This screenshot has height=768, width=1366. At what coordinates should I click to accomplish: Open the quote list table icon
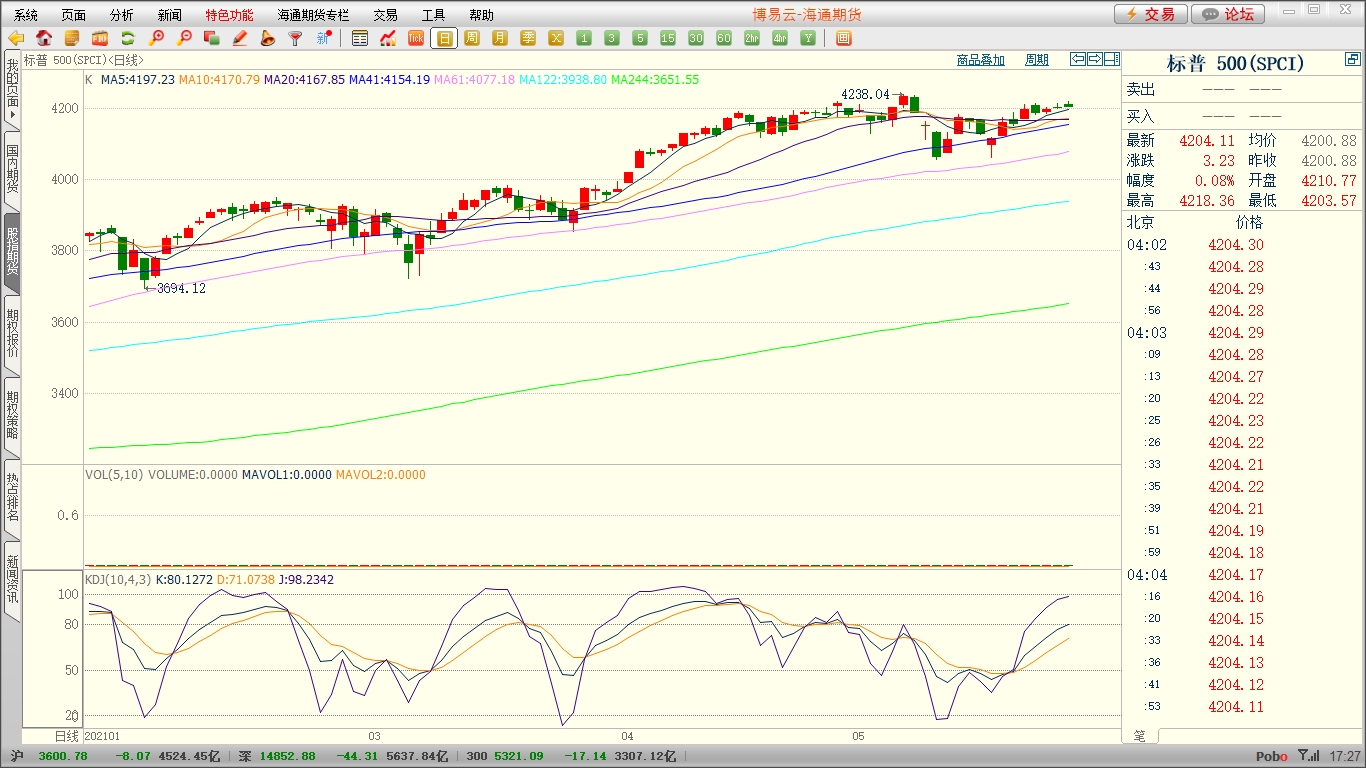[x=360, y=38]
